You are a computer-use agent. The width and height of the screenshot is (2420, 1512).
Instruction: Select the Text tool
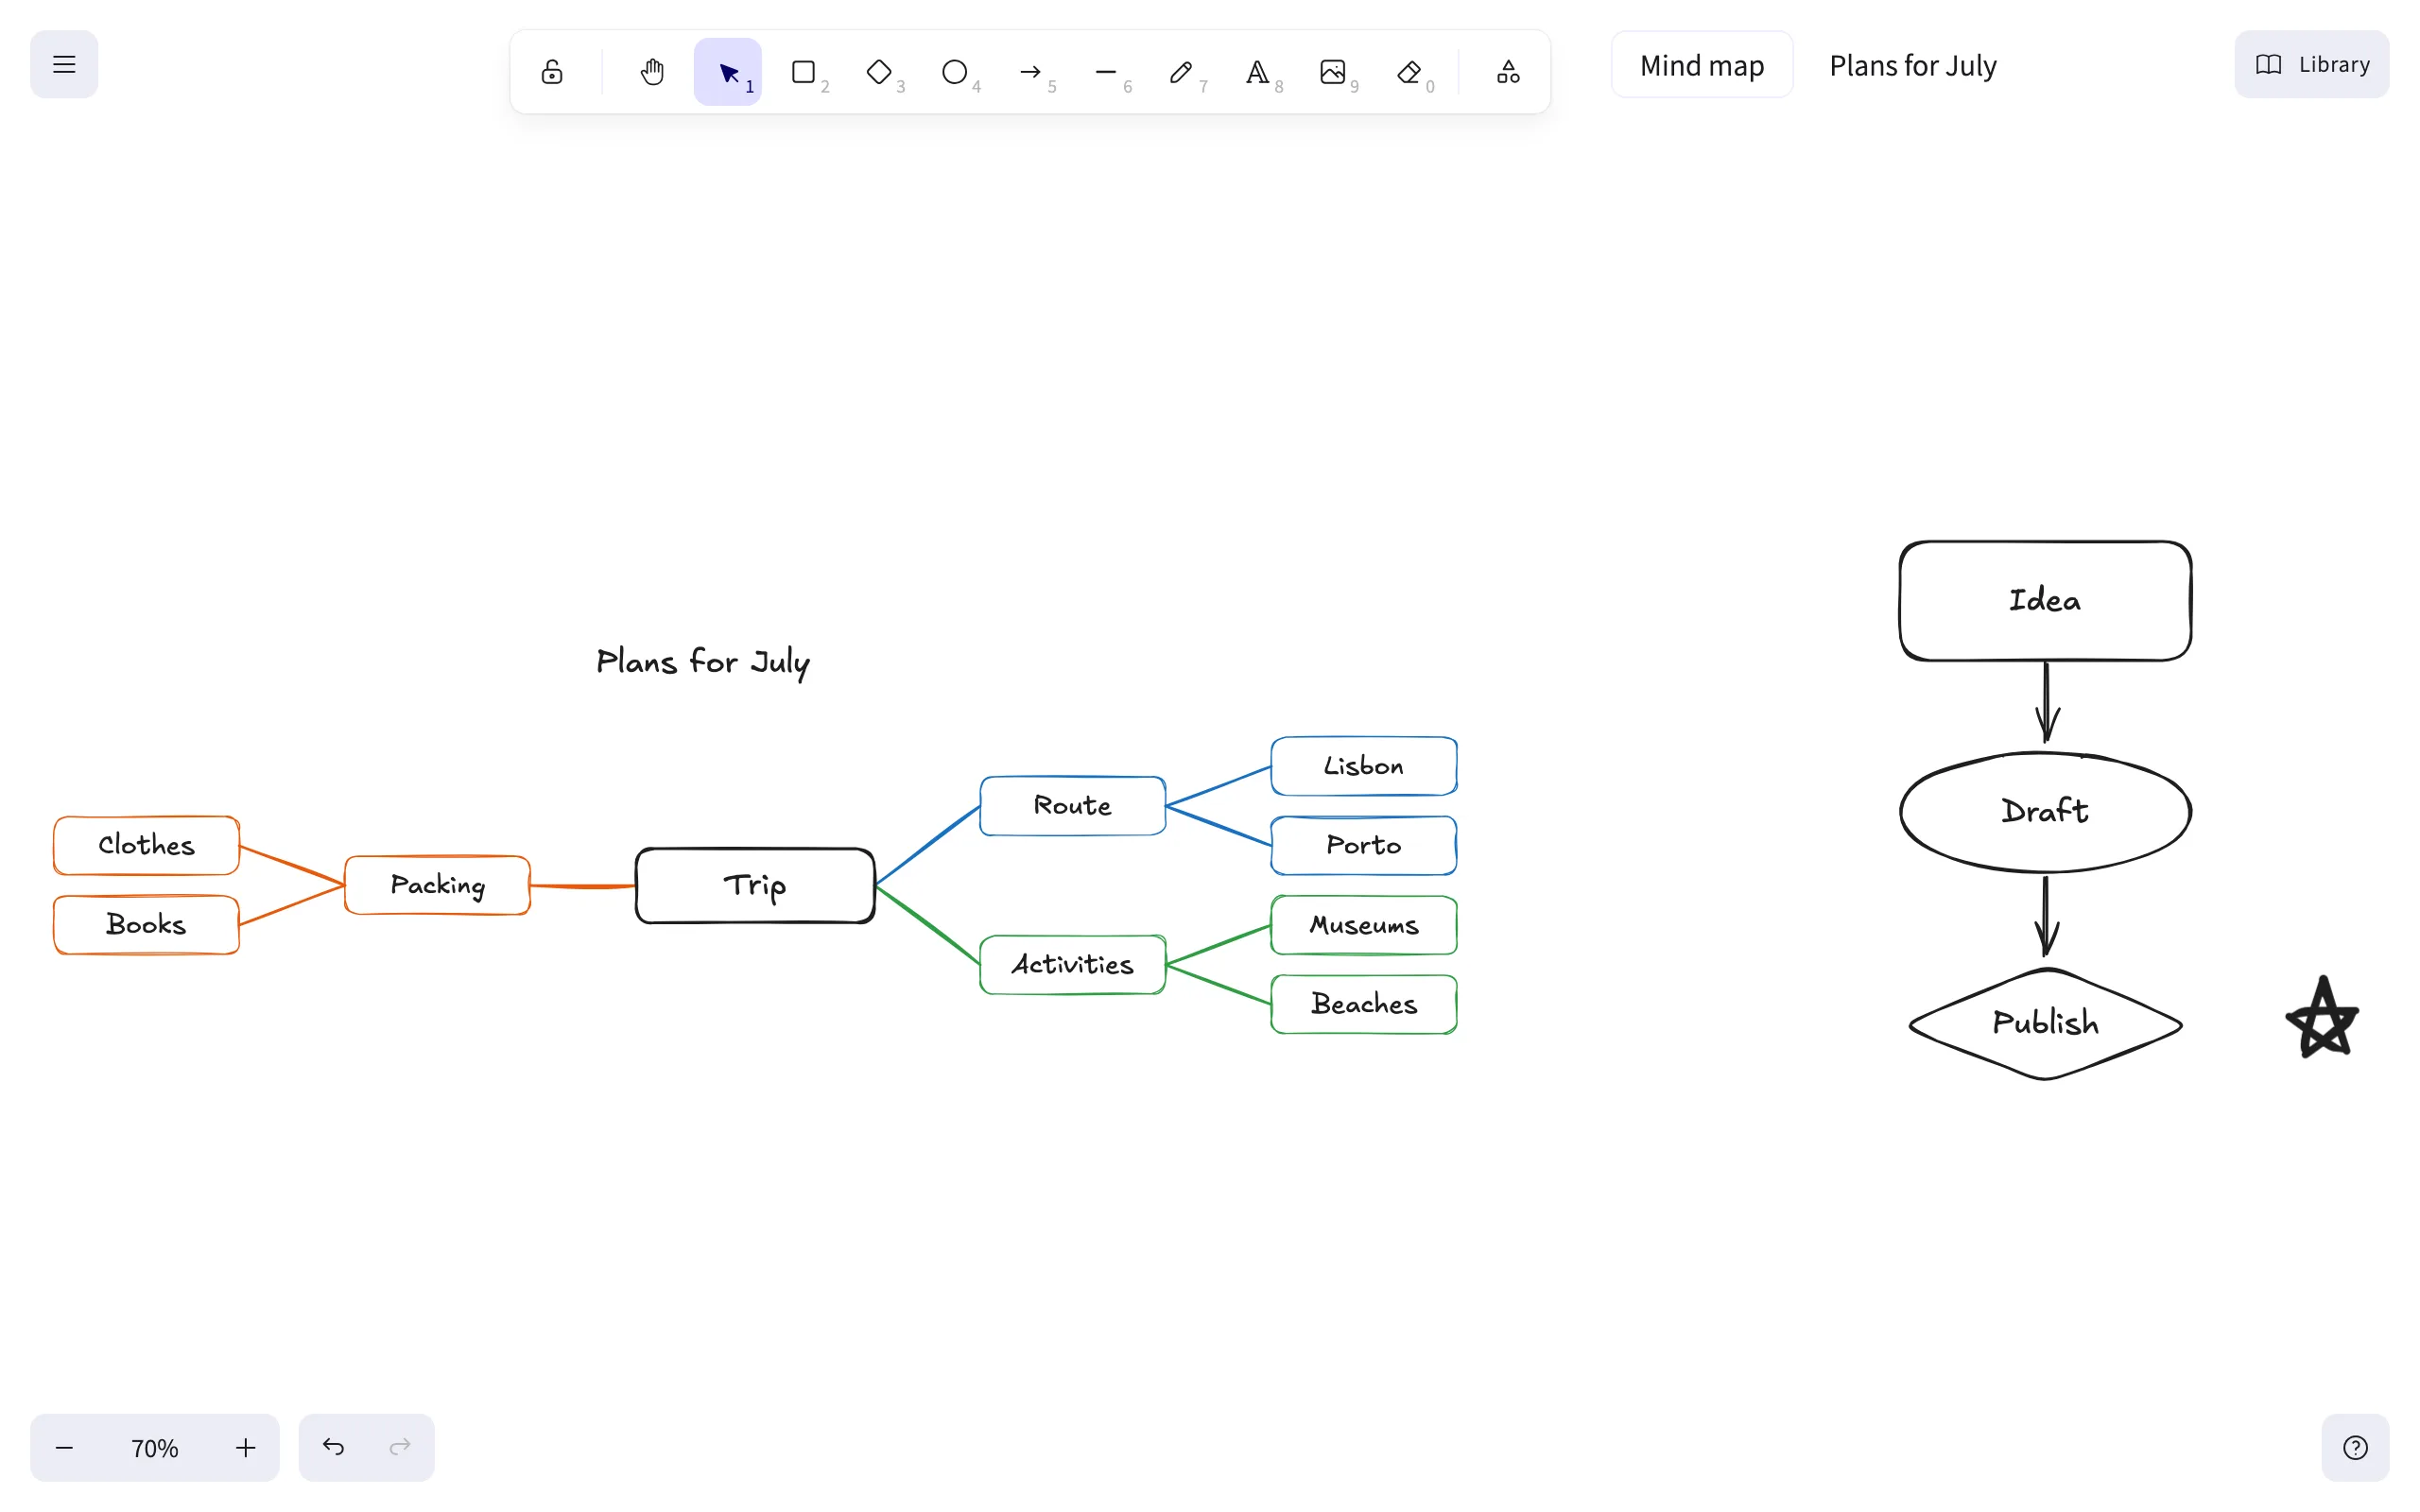1258,72
